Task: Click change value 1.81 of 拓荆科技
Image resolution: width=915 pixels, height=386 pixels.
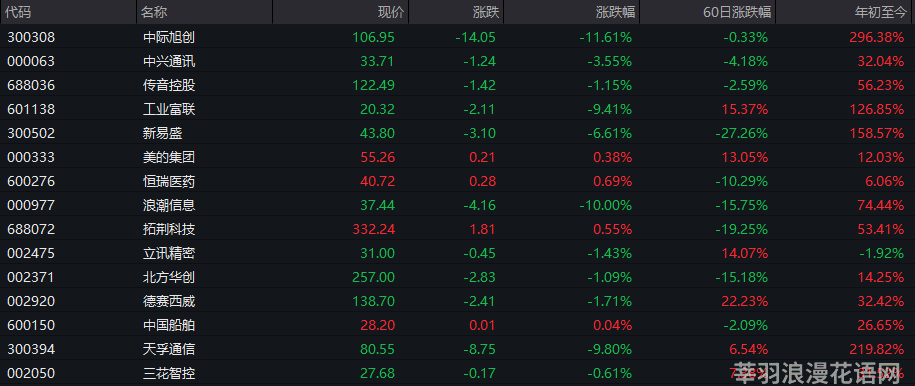Action: pyautogui.click(x=483, y=229)
